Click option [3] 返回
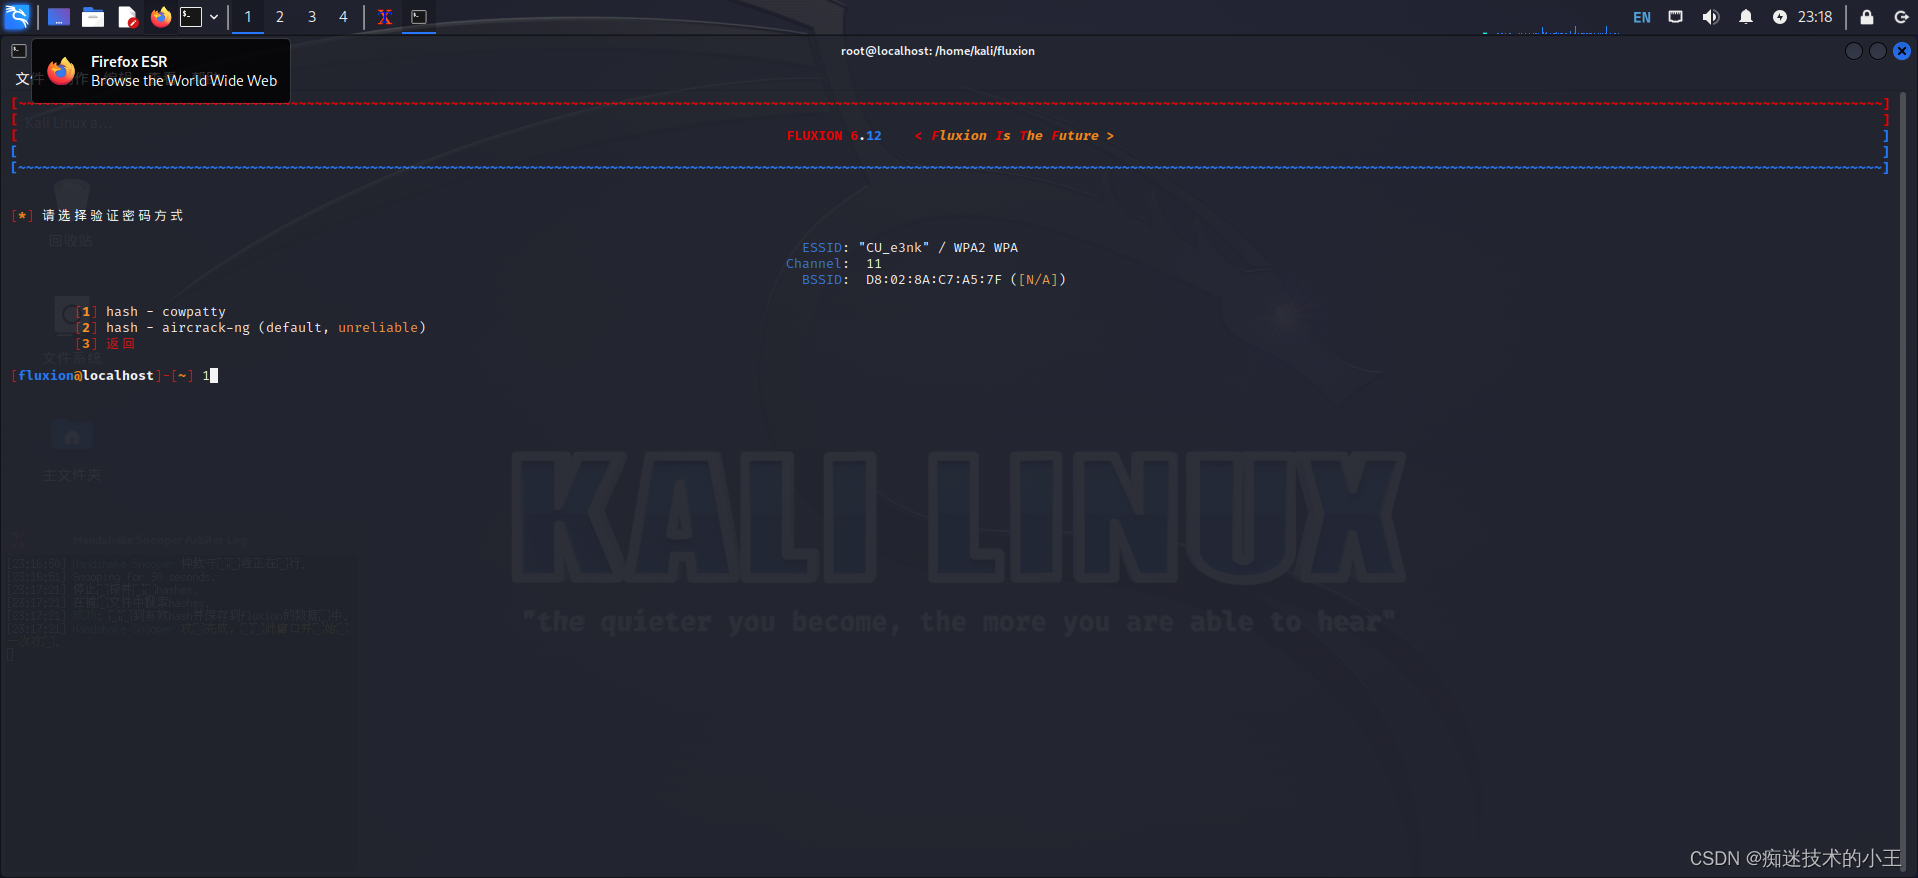1918x878 pixels. 105,344
